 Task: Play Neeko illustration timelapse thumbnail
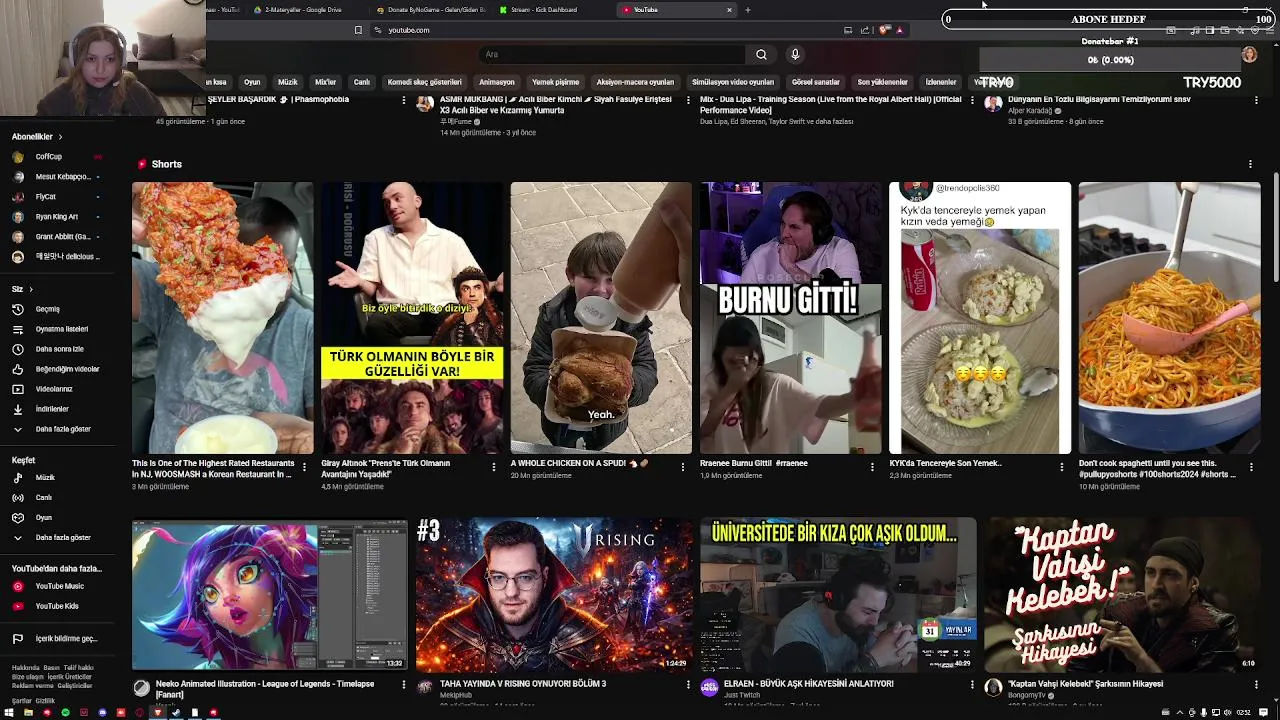270,594
